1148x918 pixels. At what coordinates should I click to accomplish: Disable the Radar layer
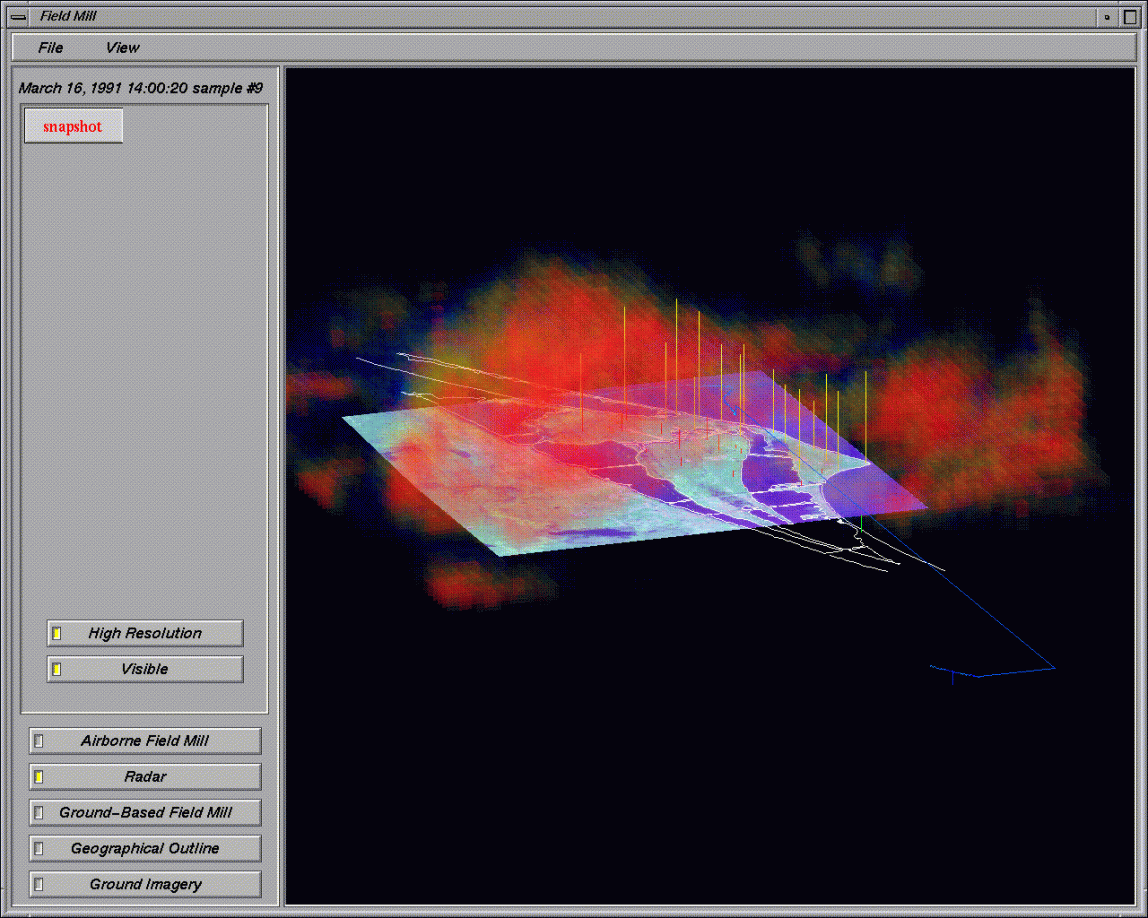point(145,777)
